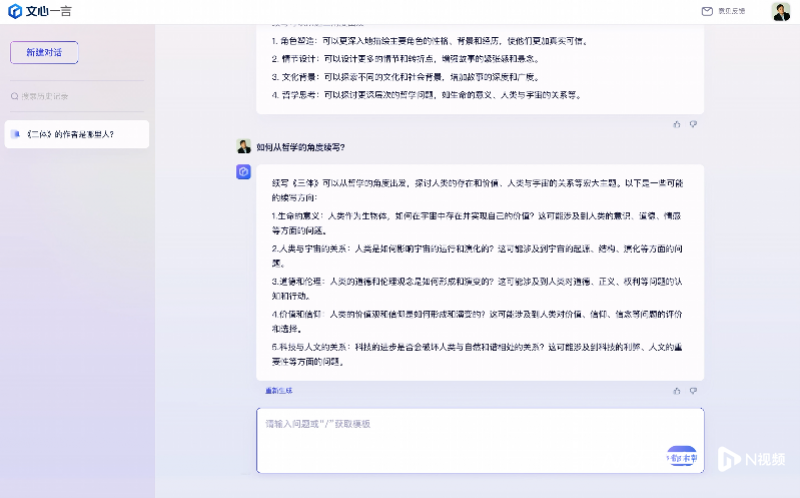Screen dimensions: 800x498
Task: Click the line 3. 文化背景 in first answer
Action: coord(406,77)
